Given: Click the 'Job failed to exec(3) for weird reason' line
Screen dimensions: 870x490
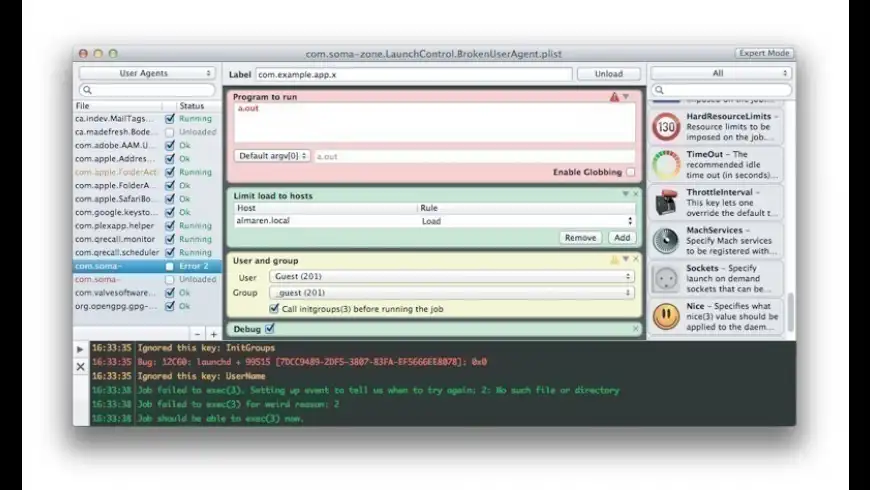Looking at the screenshot, I should point(238,405).
